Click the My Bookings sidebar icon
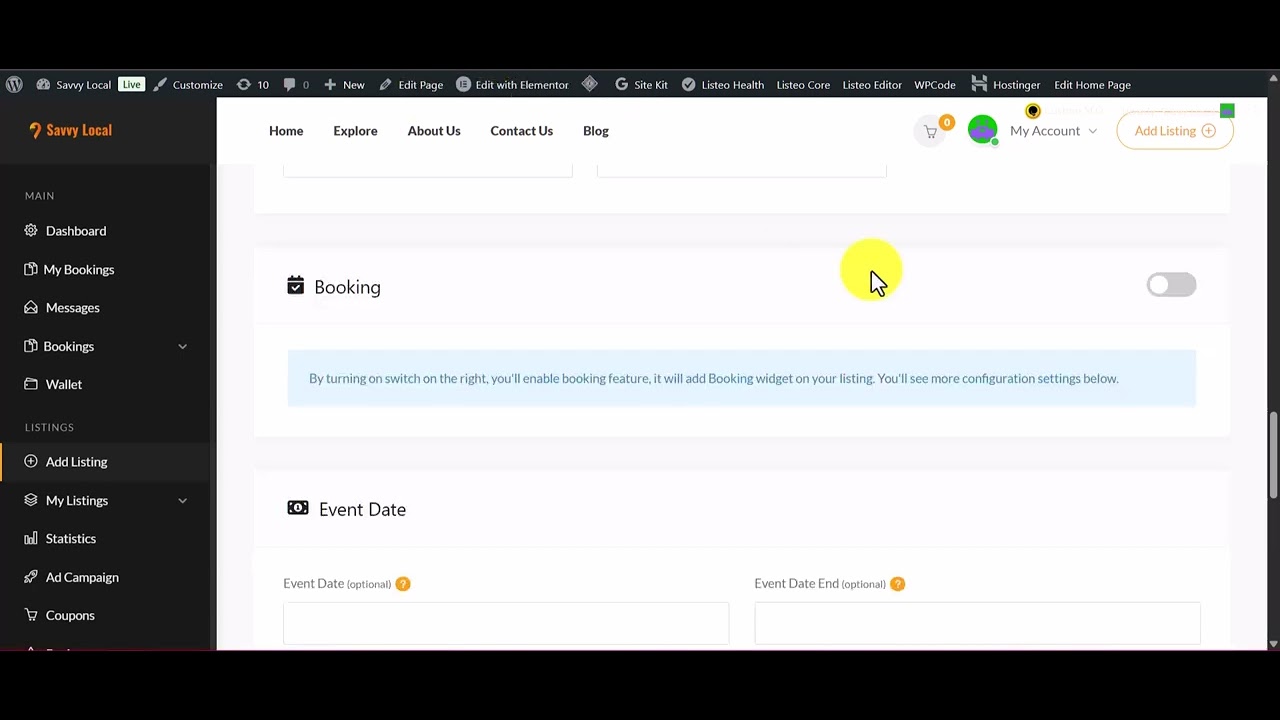 (31, 270)
